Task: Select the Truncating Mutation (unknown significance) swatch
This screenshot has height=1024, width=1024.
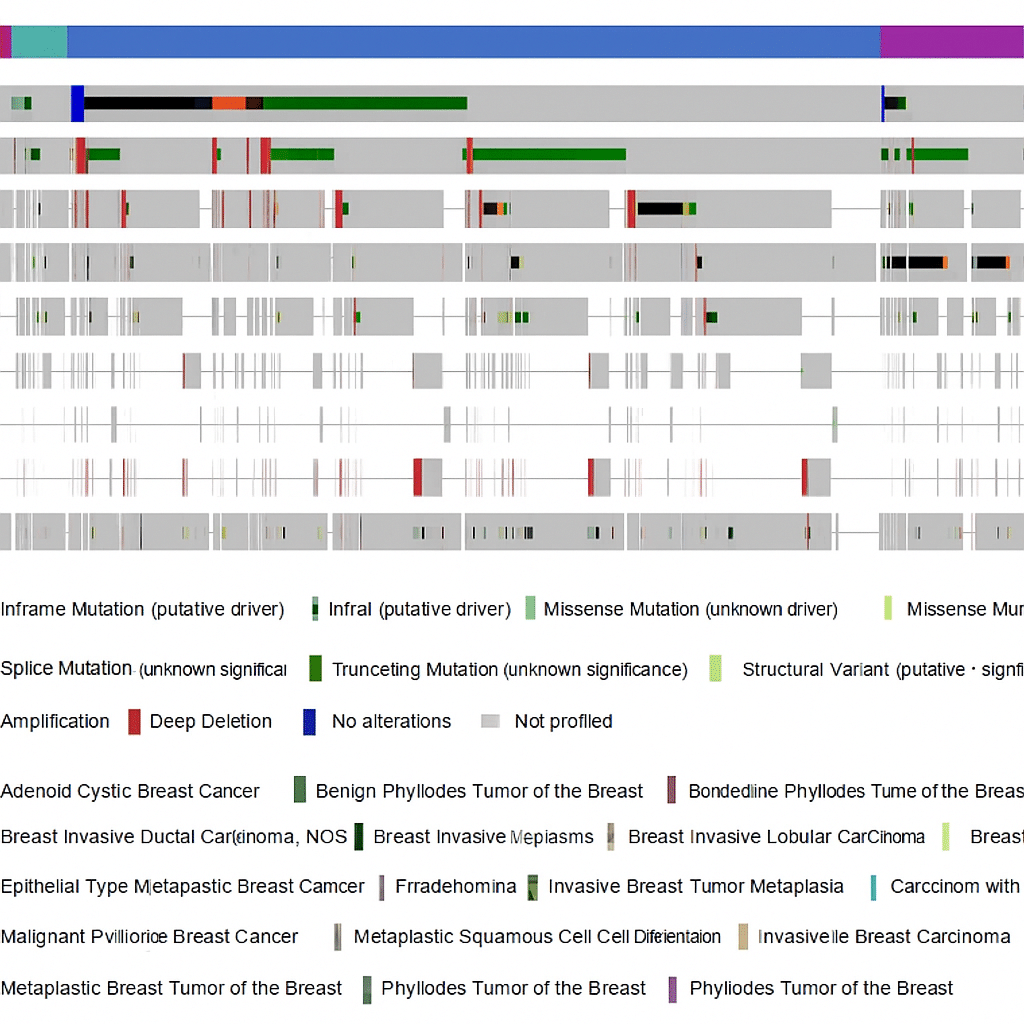Action: (315, 669)
